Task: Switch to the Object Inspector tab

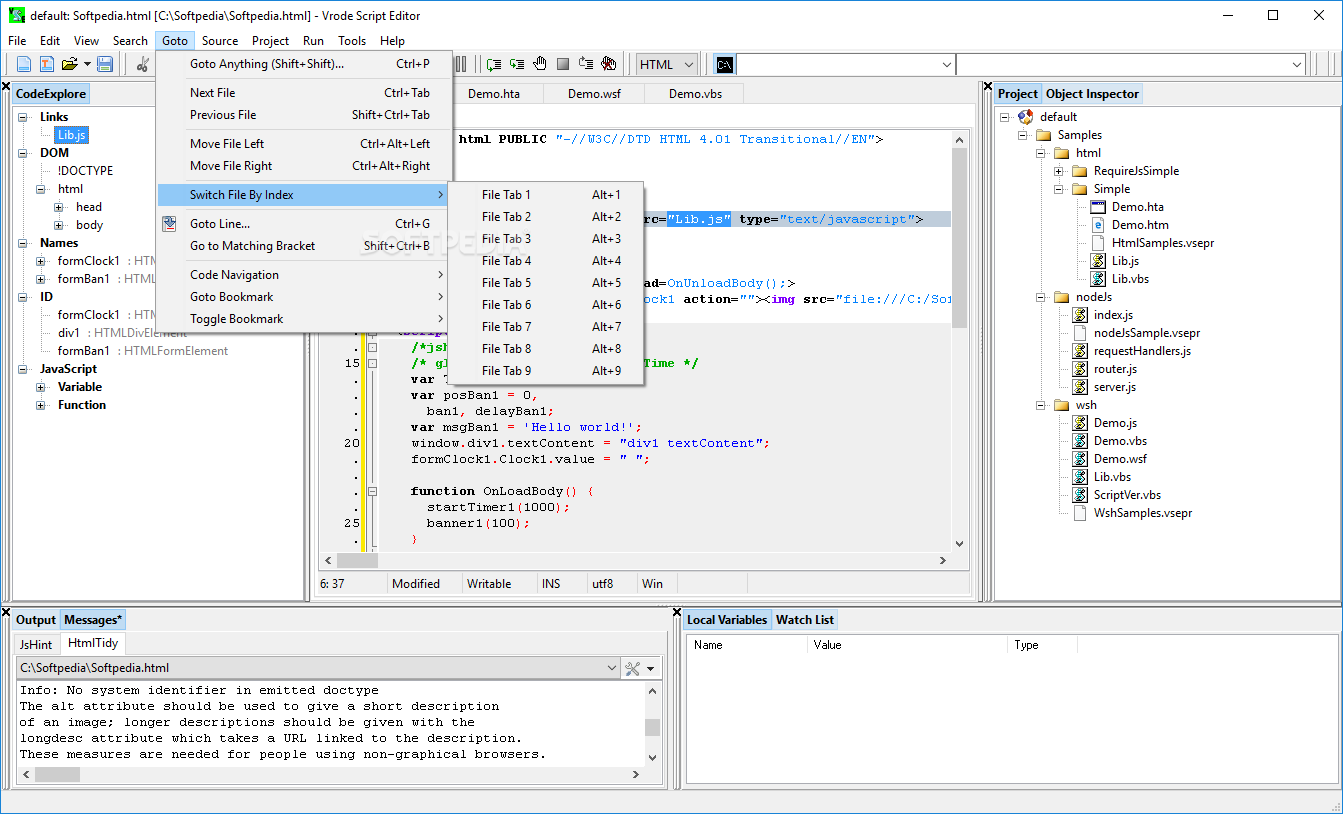Action: [1092, 94]
